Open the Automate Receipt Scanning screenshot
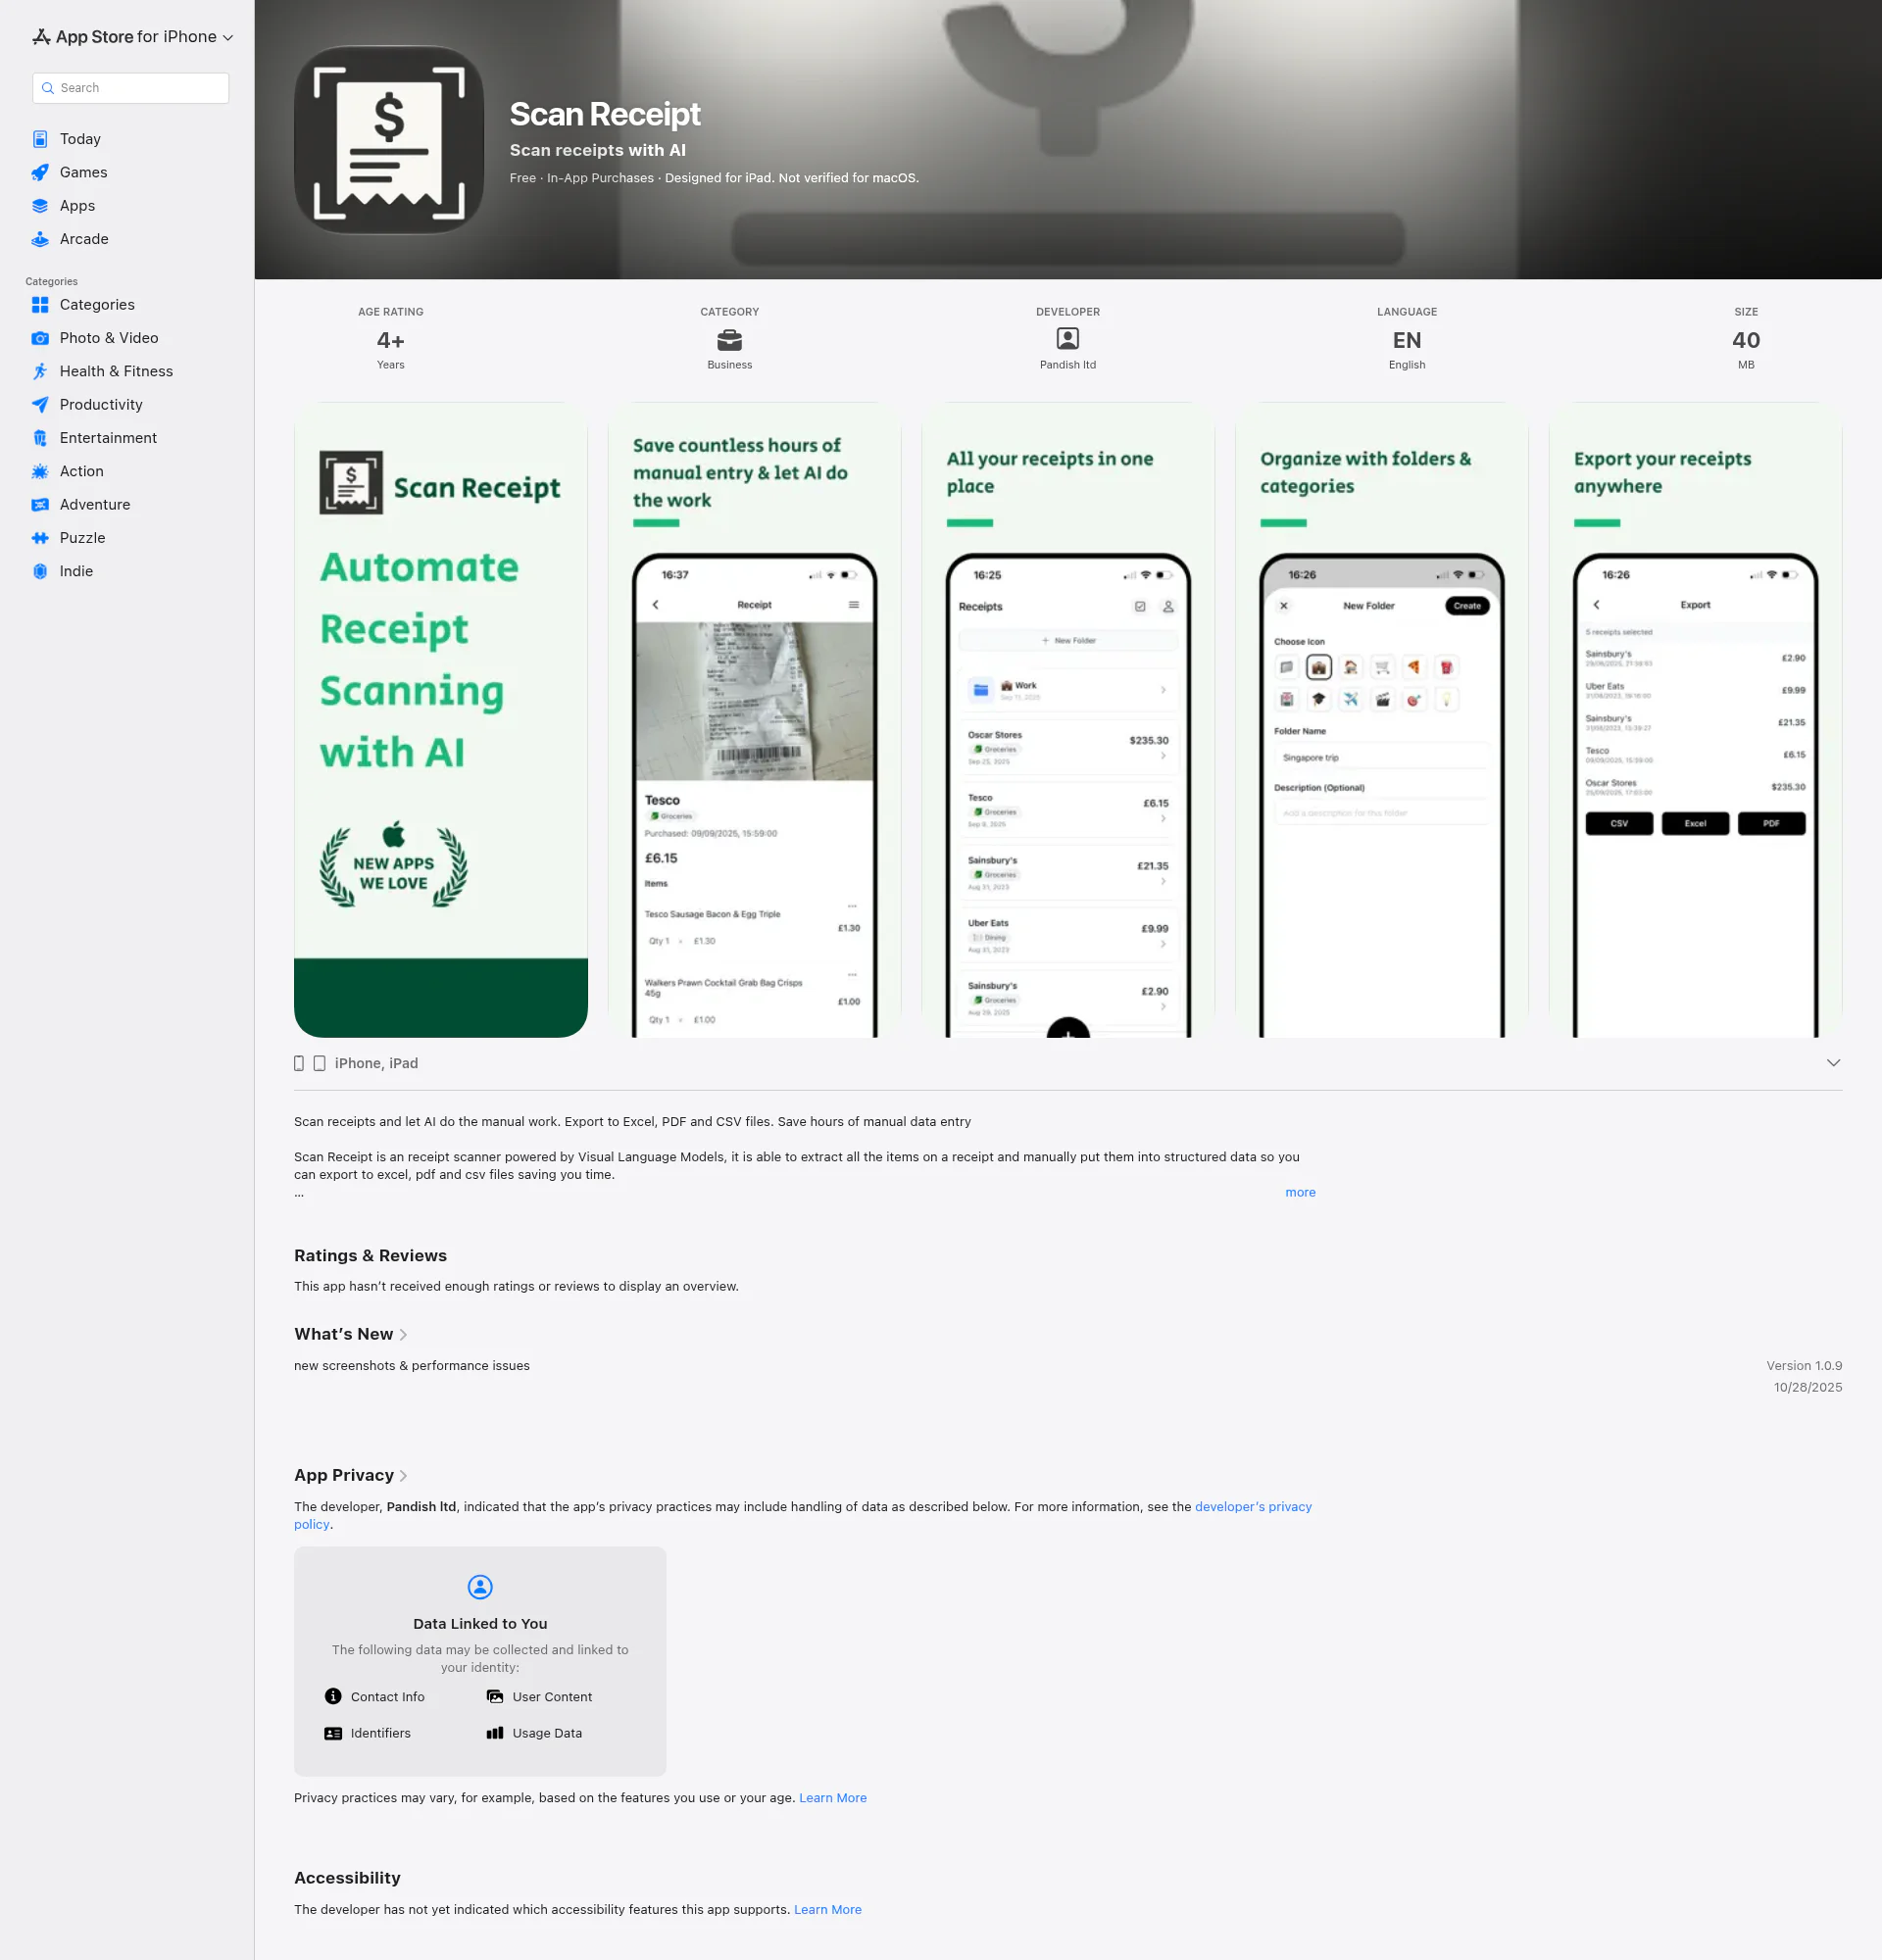The height and width of the screenshot is (1960, 1882). point(441,720)
